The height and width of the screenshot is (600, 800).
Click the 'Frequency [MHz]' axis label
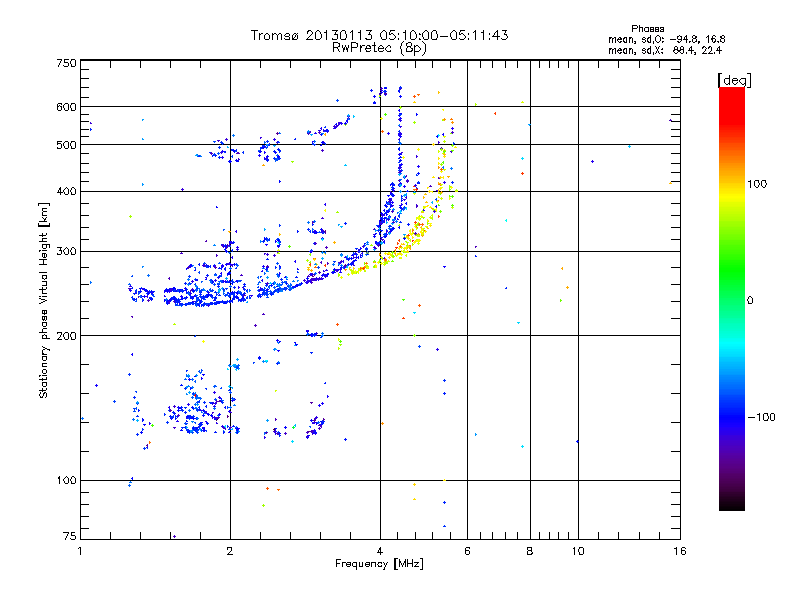tap(379, 564)
